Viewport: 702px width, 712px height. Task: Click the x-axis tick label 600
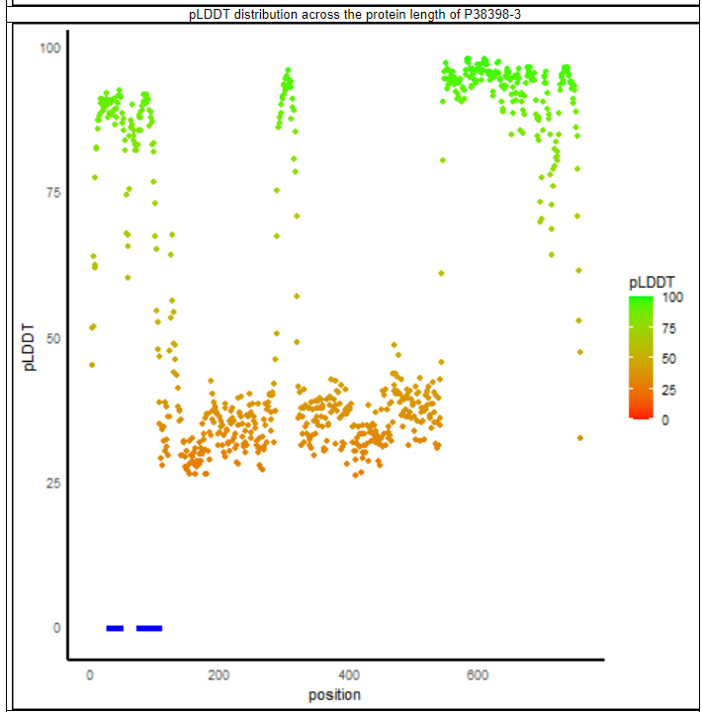click(478, 675)
